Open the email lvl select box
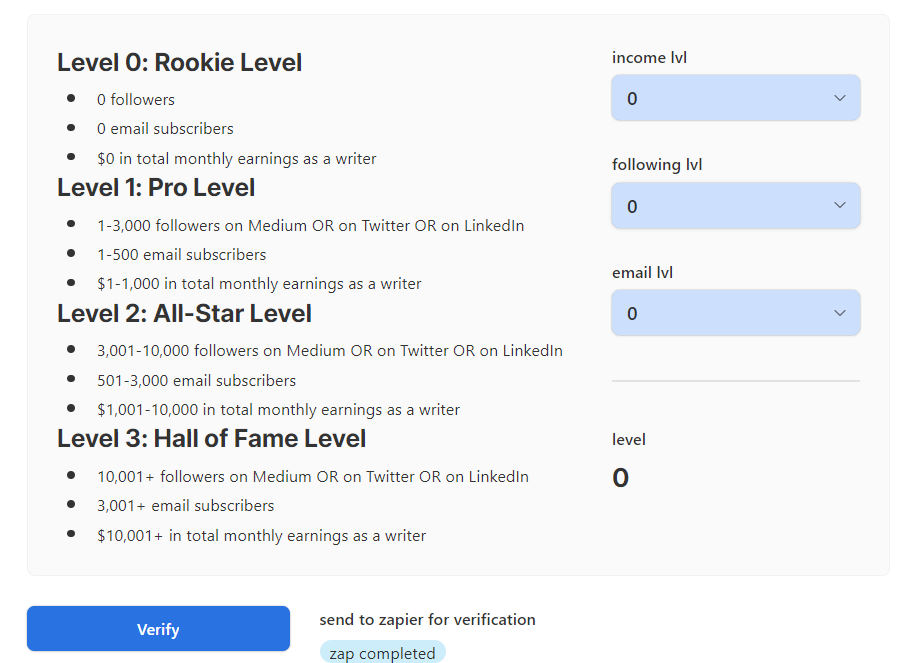 point(735,313)
